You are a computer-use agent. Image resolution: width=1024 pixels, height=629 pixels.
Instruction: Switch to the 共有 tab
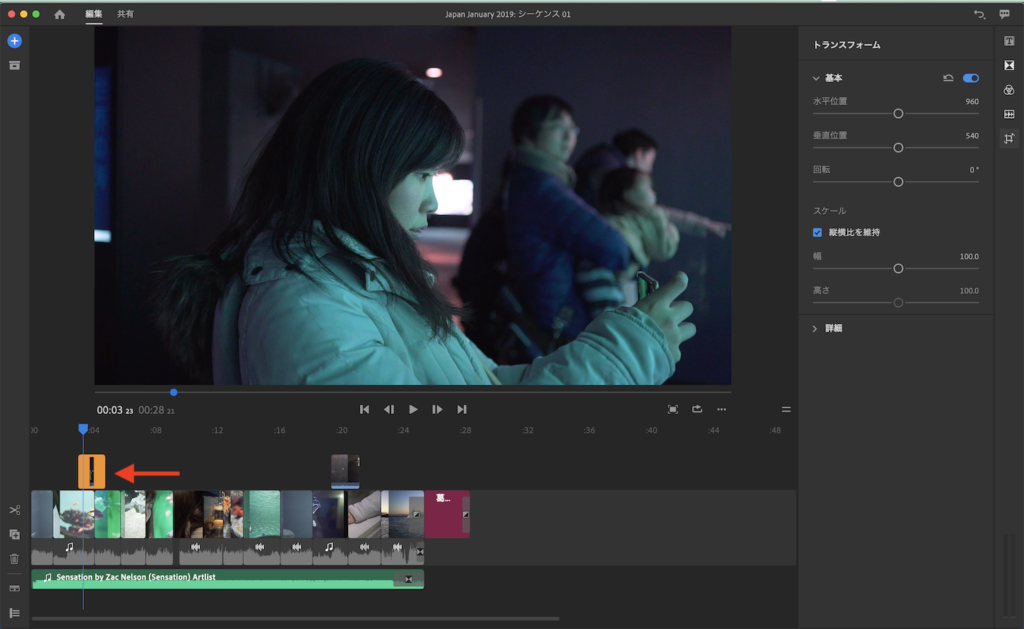[125, 15]
